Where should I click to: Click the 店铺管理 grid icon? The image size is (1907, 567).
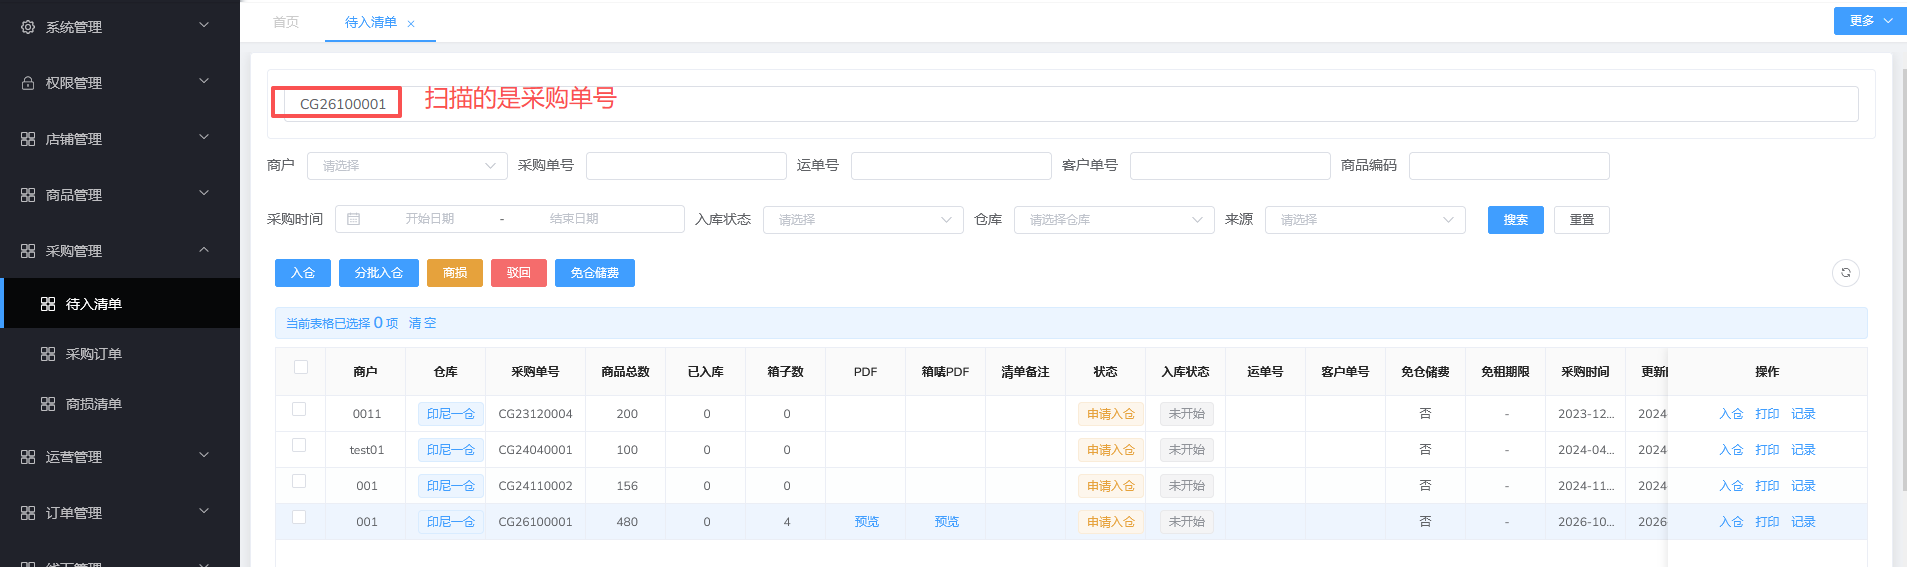pos(28,139)
